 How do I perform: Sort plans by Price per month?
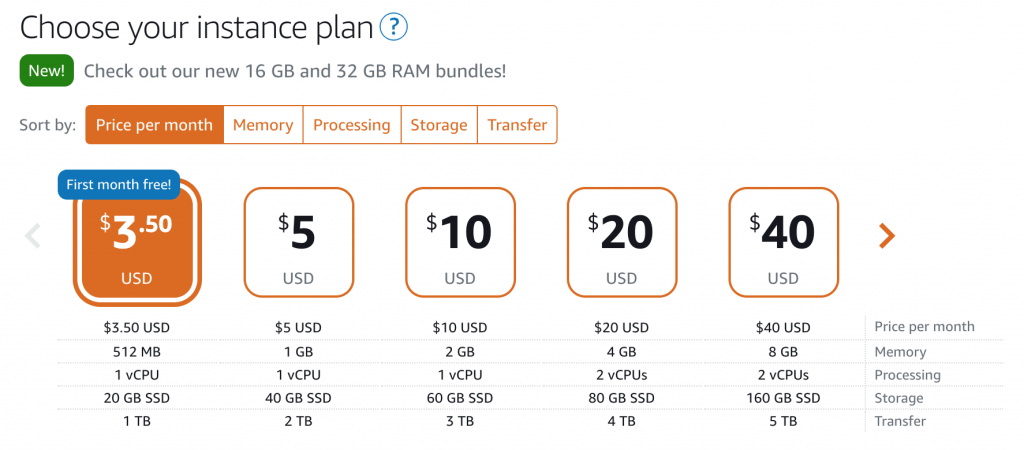(x=154, y=125)
